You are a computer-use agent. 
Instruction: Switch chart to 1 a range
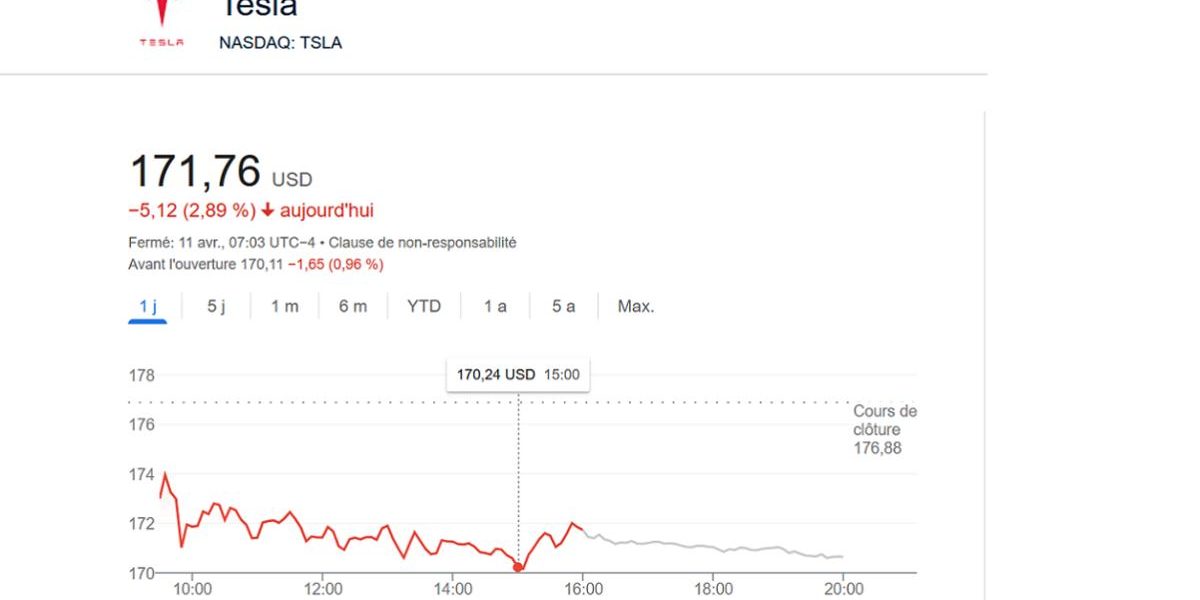(x=495, y=307)
